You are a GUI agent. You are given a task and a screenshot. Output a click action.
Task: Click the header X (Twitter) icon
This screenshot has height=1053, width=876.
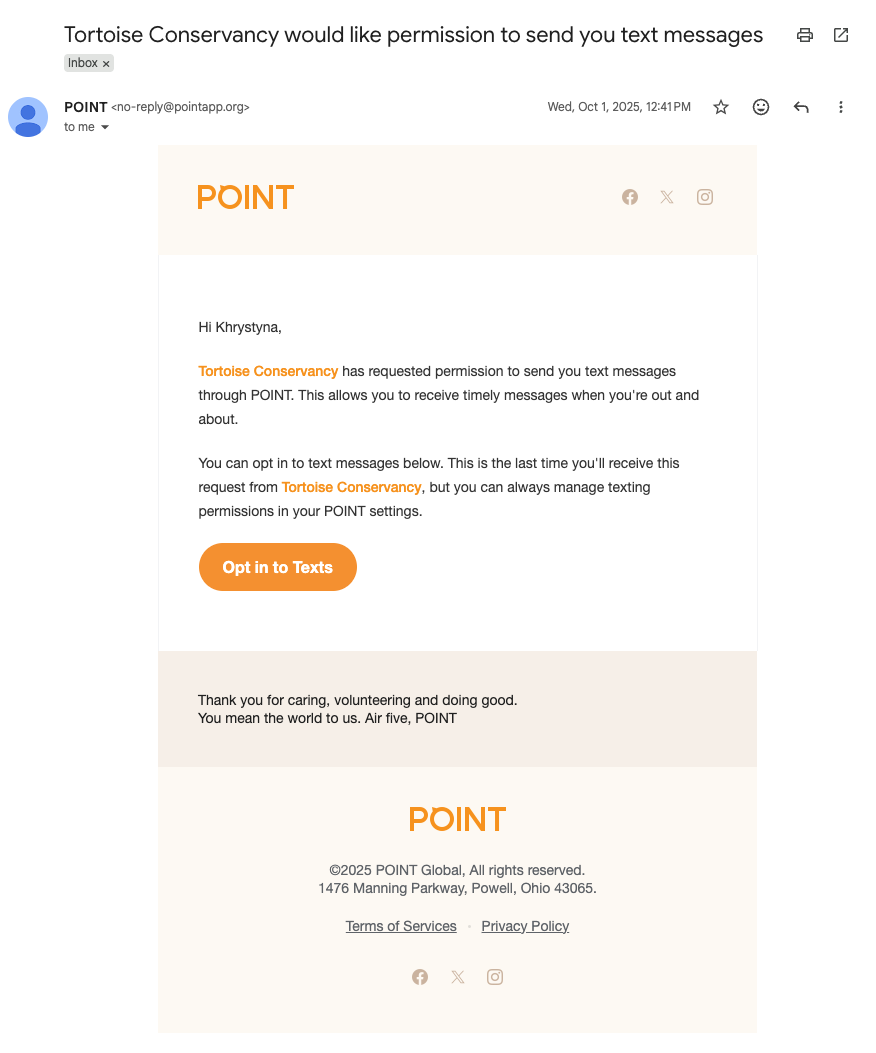point(667,197)
